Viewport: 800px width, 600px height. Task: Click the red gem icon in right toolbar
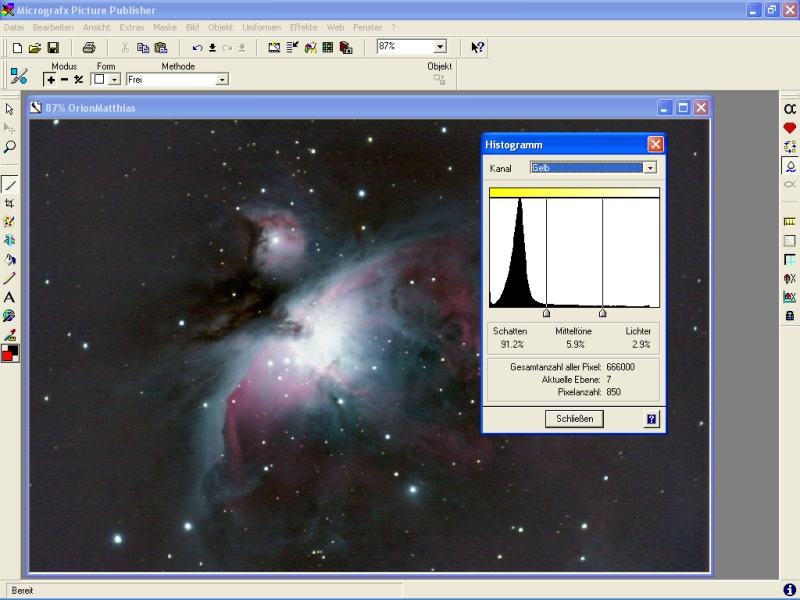pos(789,128)
